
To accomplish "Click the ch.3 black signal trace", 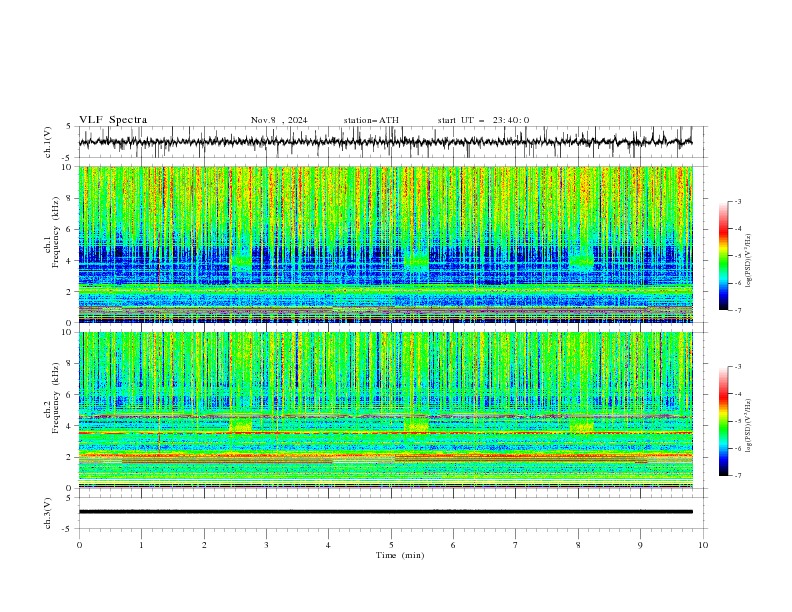I will click(x=385, y=512).
